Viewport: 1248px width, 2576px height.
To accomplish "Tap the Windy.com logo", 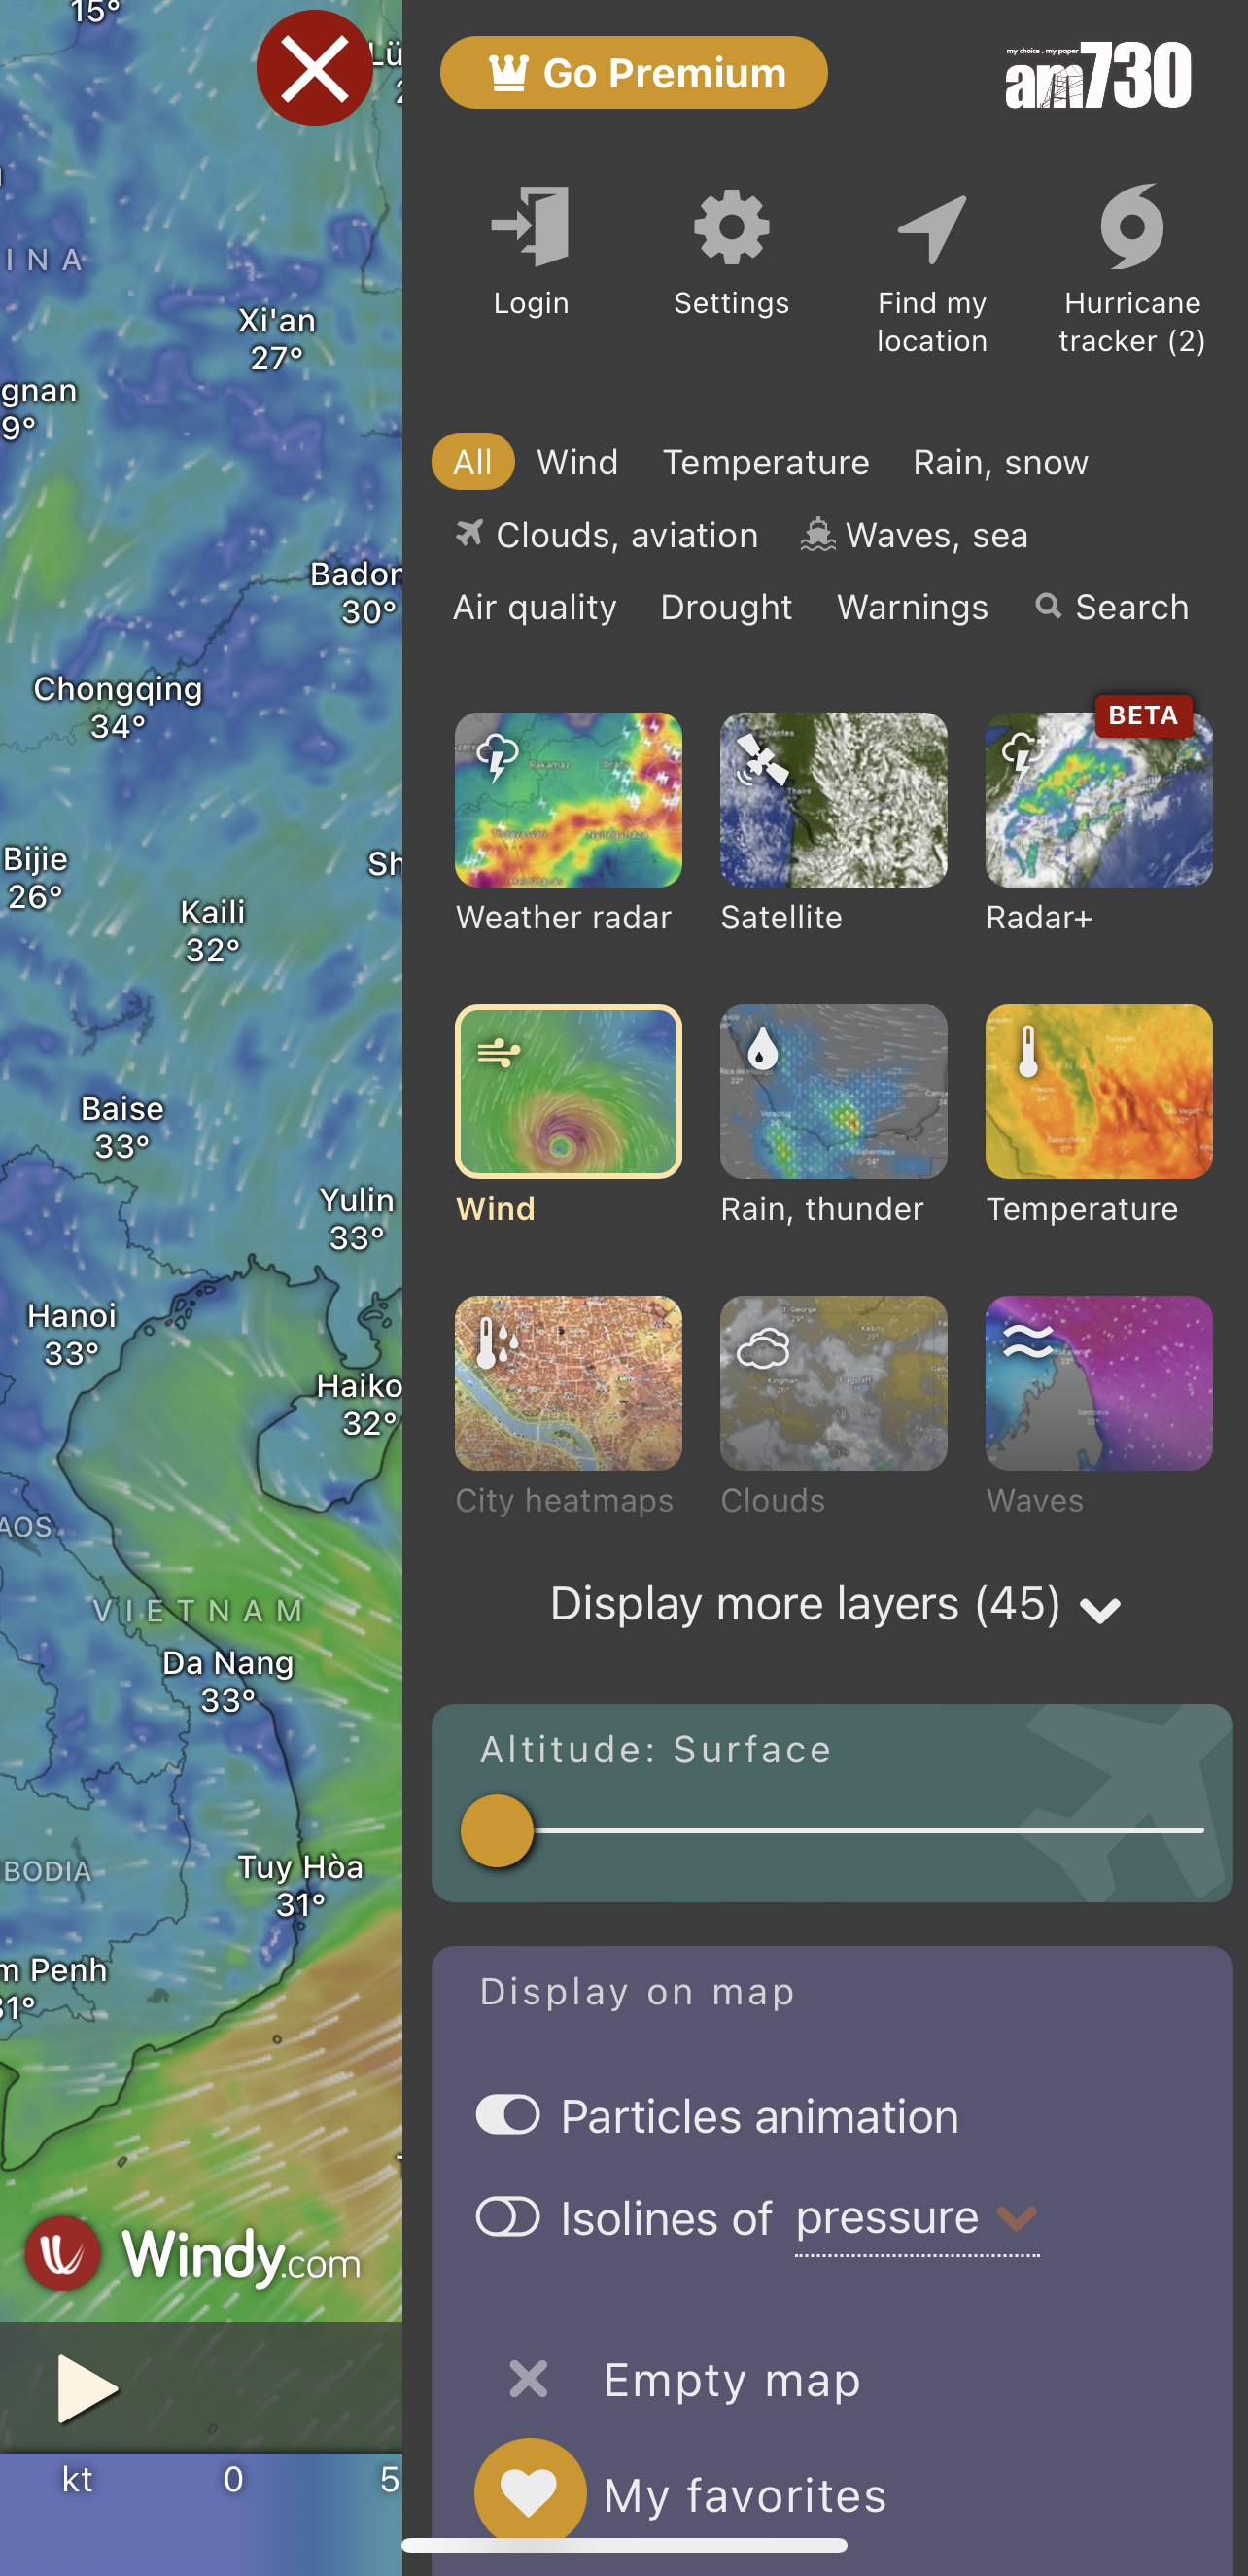I will click(195, 2255).
